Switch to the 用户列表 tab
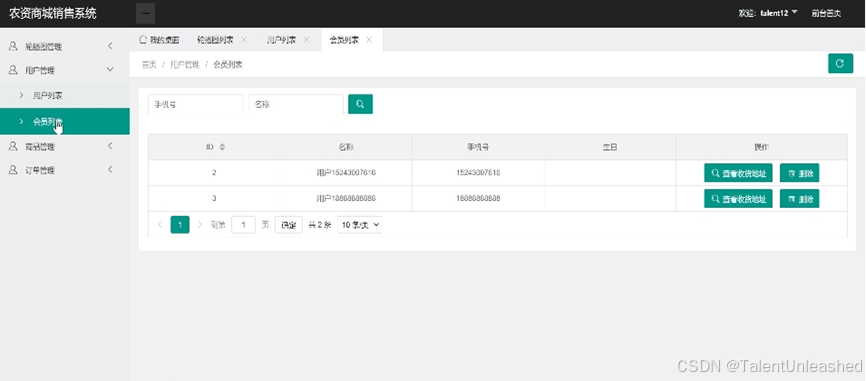The image size is (866, 381). tap(281, 40)
